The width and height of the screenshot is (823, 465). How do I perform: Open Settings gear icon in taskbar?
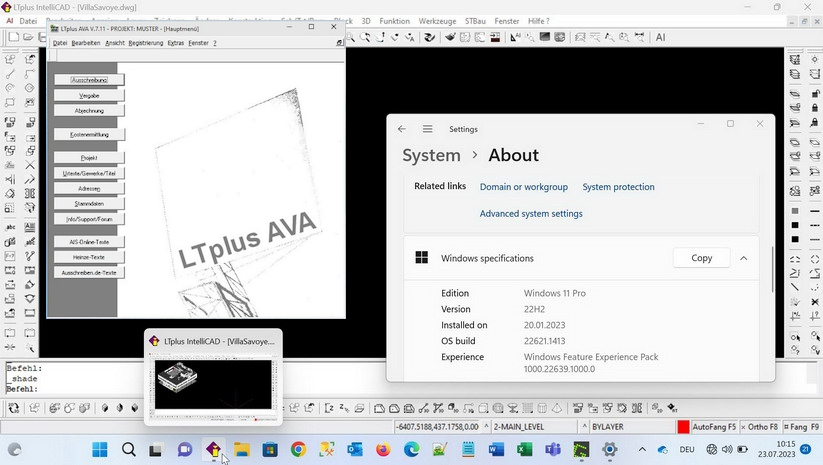point(609,449)
